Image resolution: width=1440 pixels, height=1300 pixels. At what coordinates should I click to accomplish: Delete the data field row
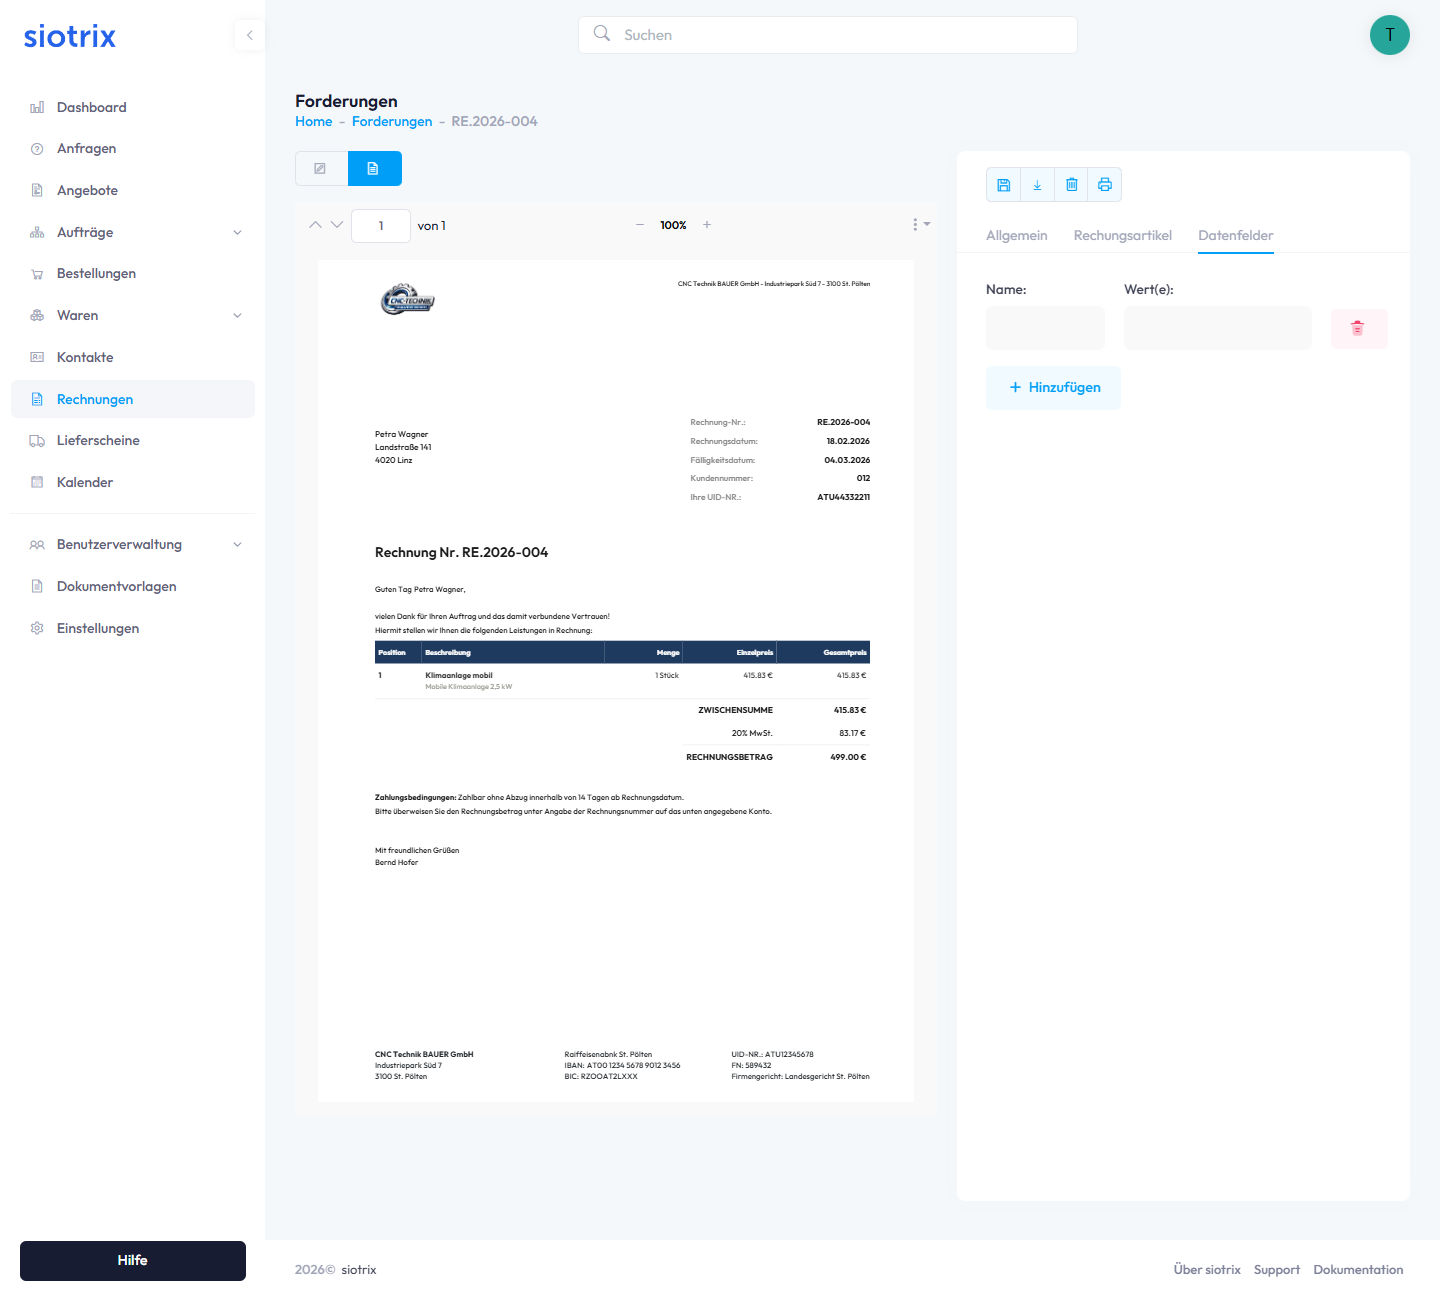pos(1358,328)
